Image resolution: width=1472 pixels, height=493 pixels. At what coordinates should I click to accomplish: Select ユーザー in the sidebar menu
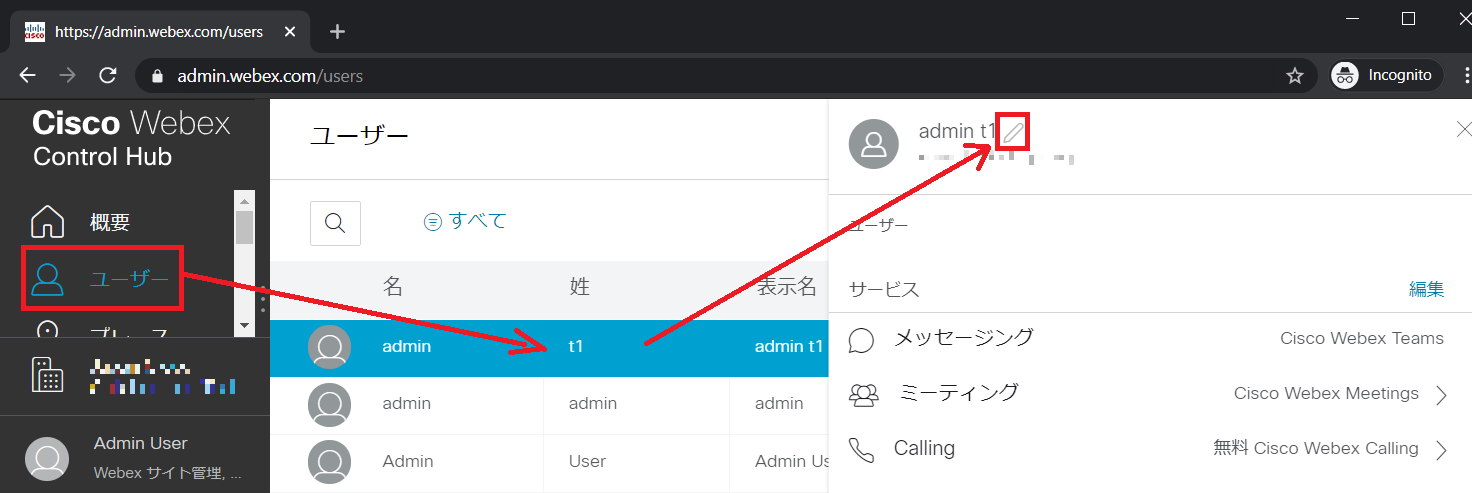129,279
